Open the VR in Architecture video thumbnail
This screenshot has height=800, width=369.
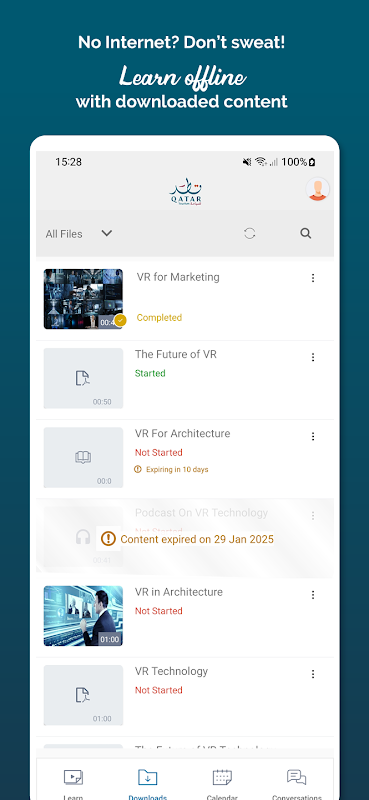(83, 616)
